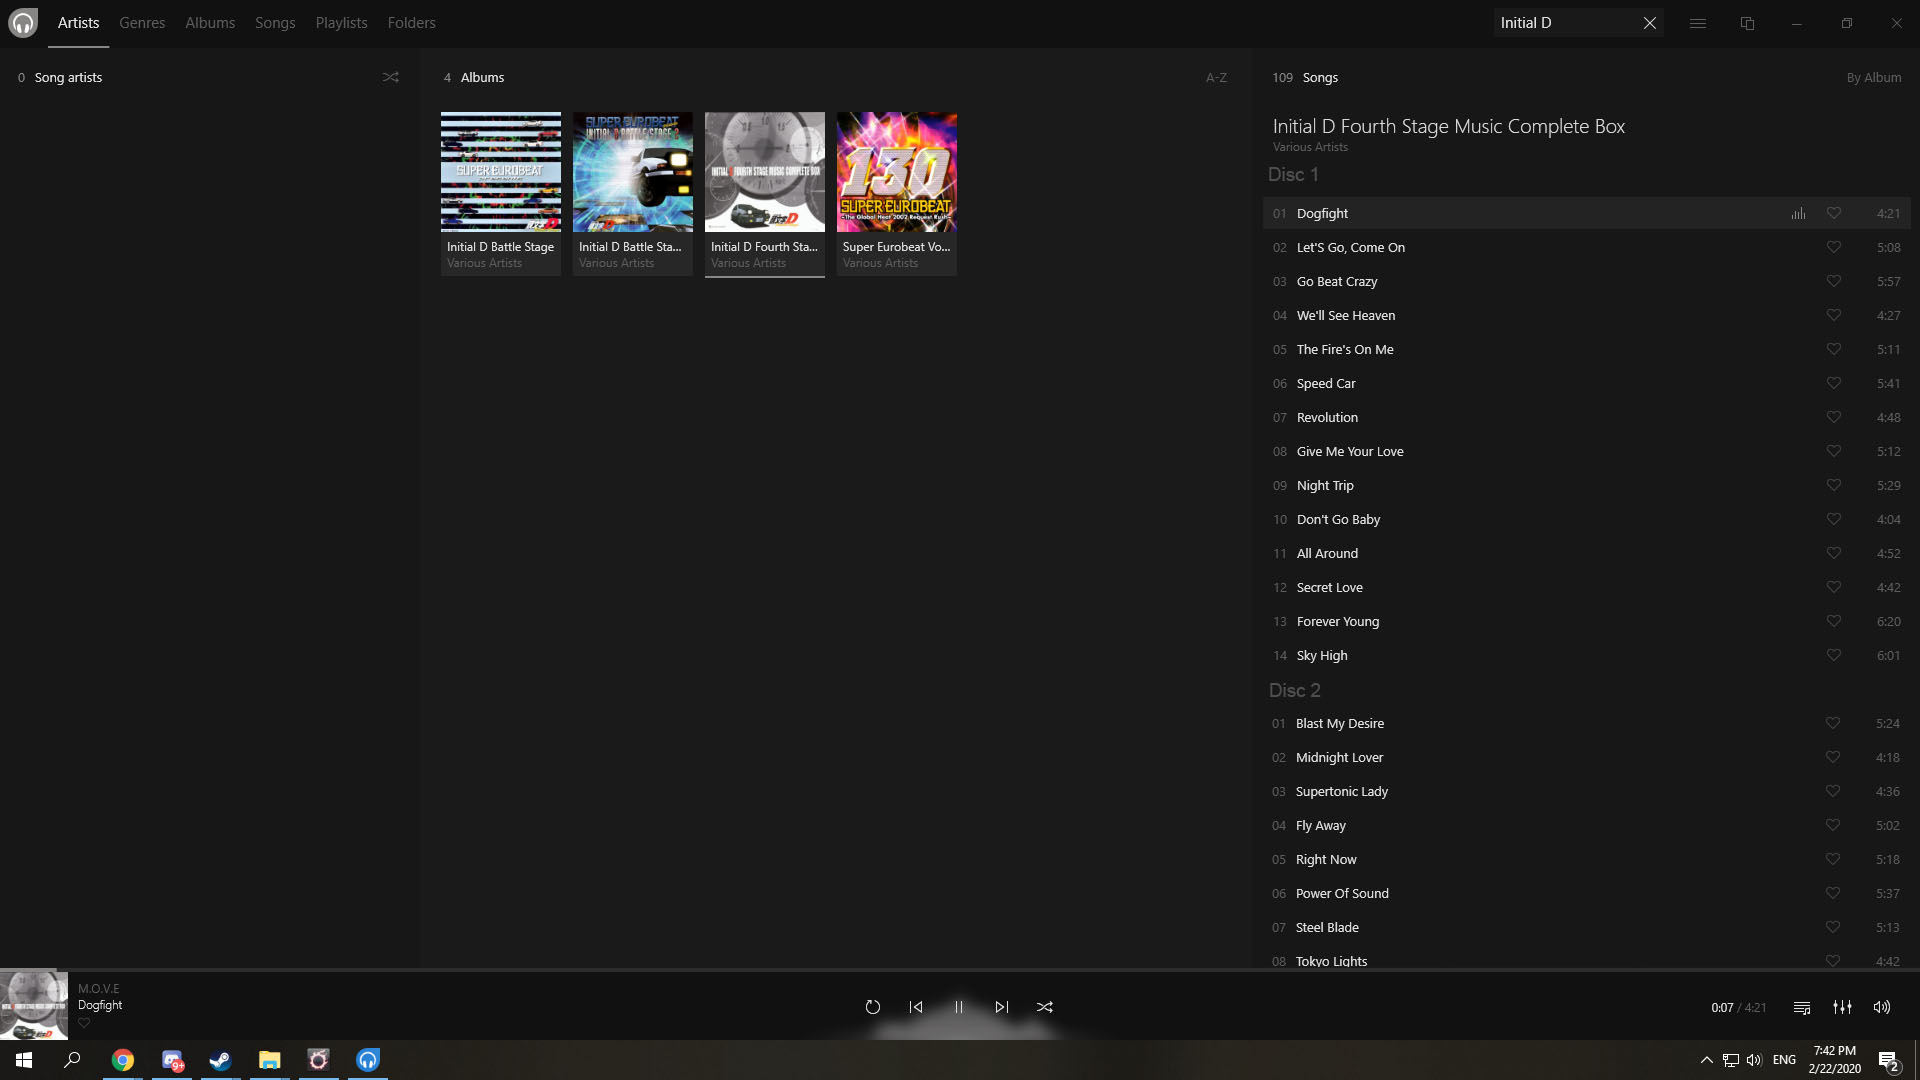Mark Speed Car as a favorite
1920x1080 pixels.
click(1834, 383)
